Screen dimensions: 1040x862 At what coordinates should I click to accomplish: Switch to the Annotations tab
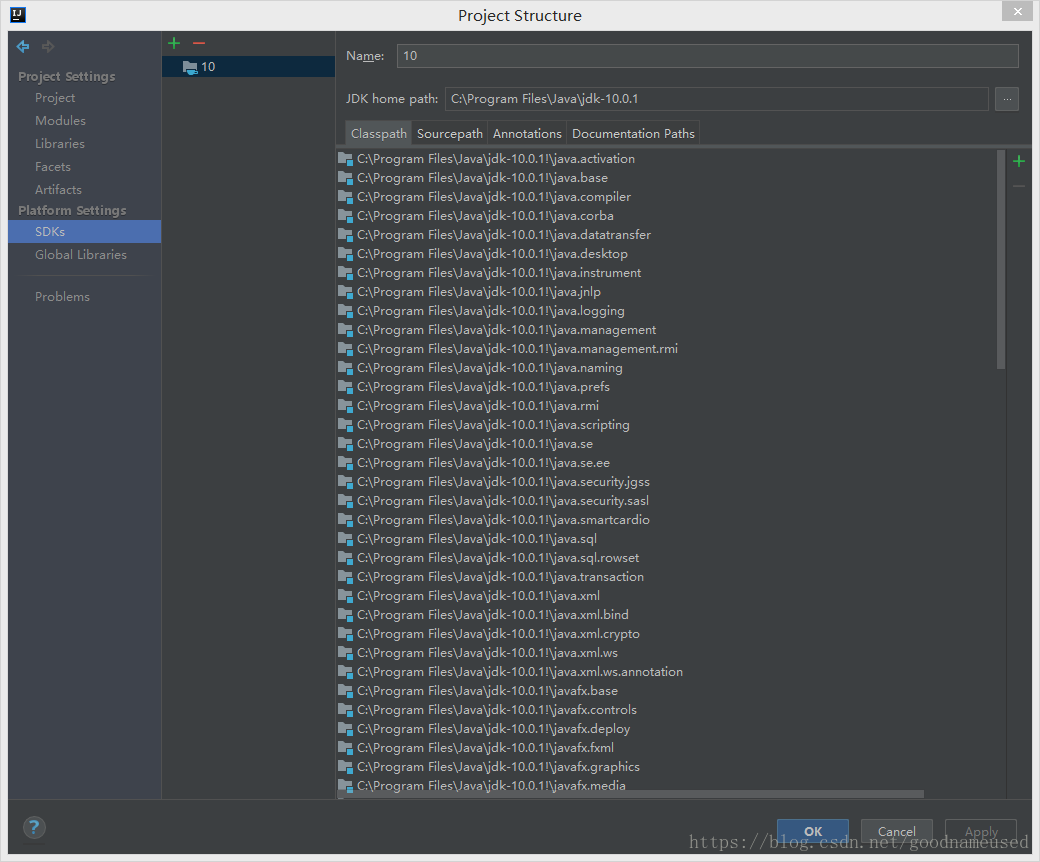(x=527, y=133)
